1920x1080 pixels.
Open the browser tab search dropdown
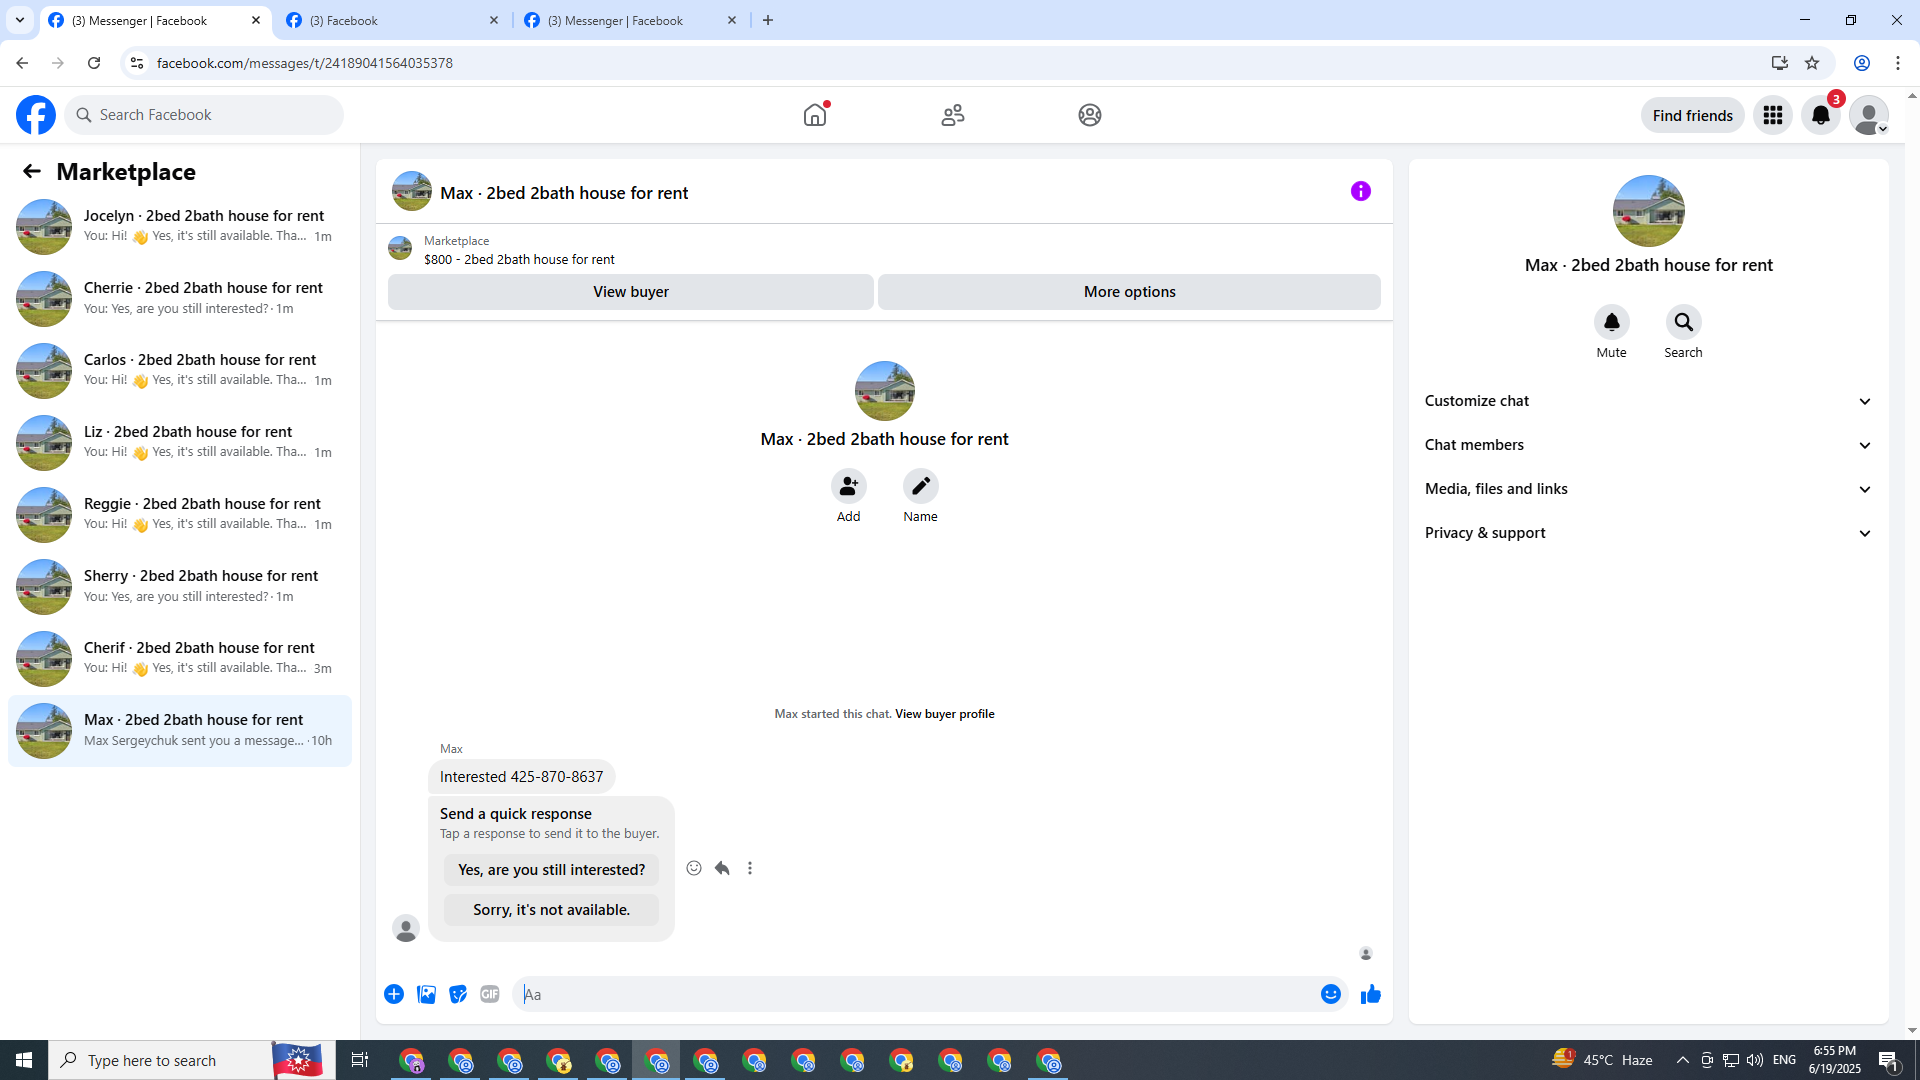click(x=20, y=20)
